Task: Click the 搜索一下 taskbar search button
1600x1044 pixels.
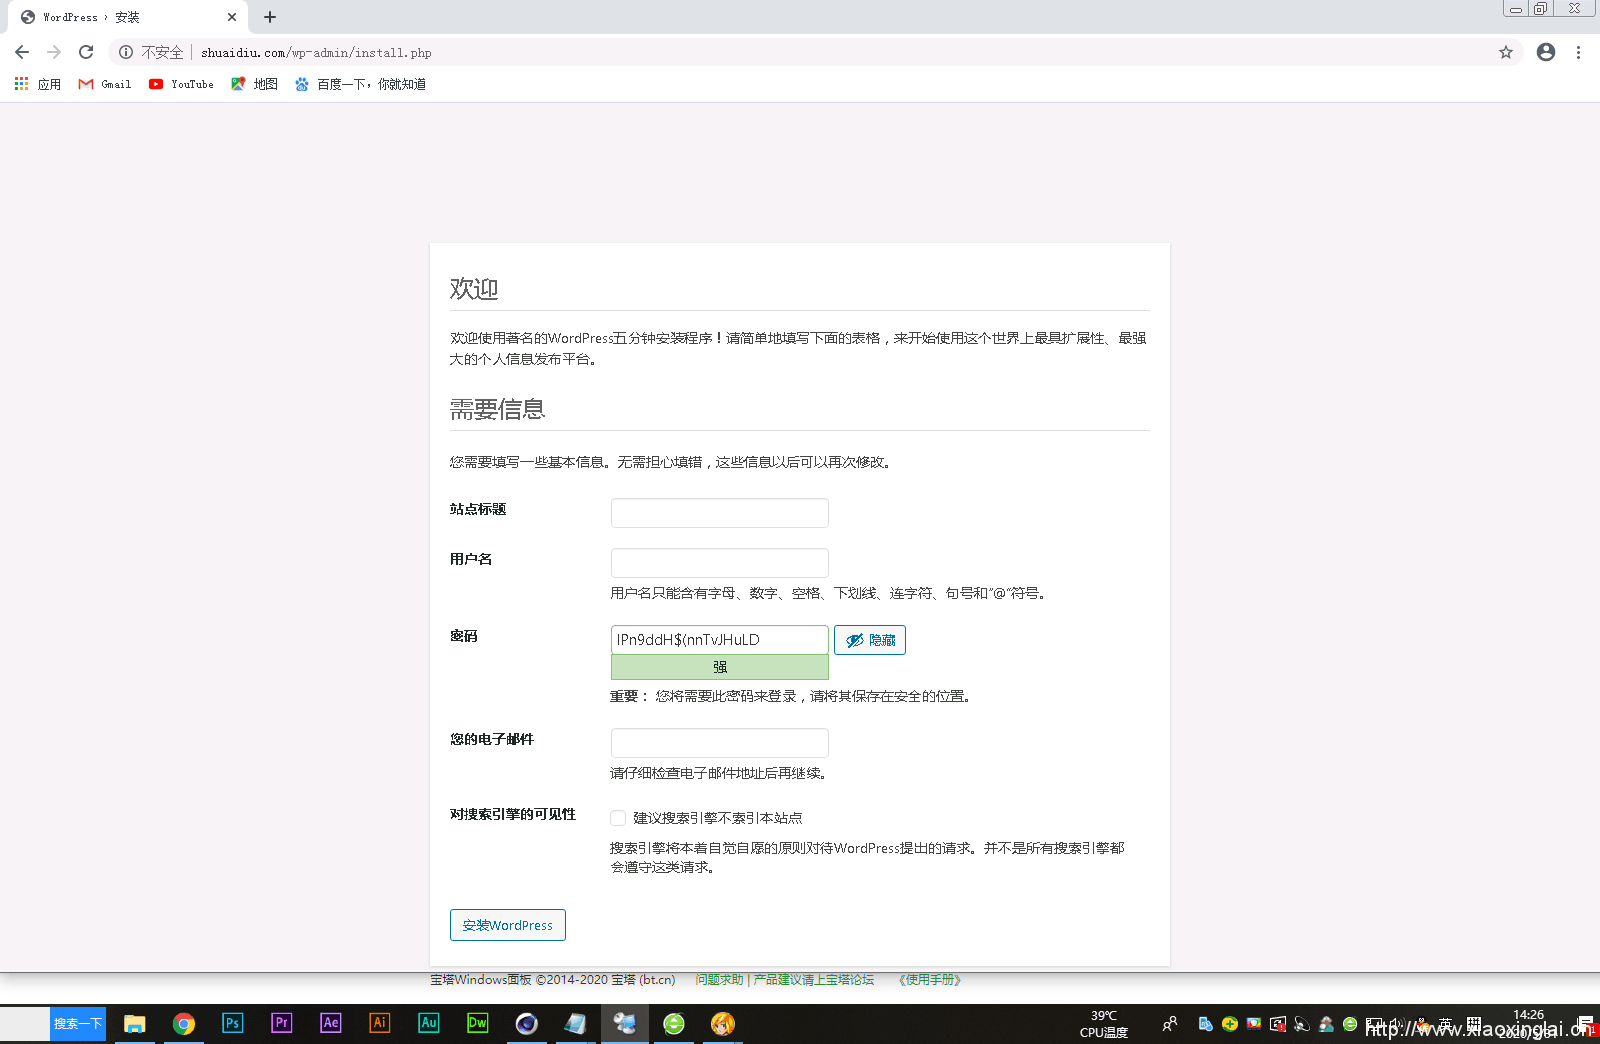Action: (78, 1024)
